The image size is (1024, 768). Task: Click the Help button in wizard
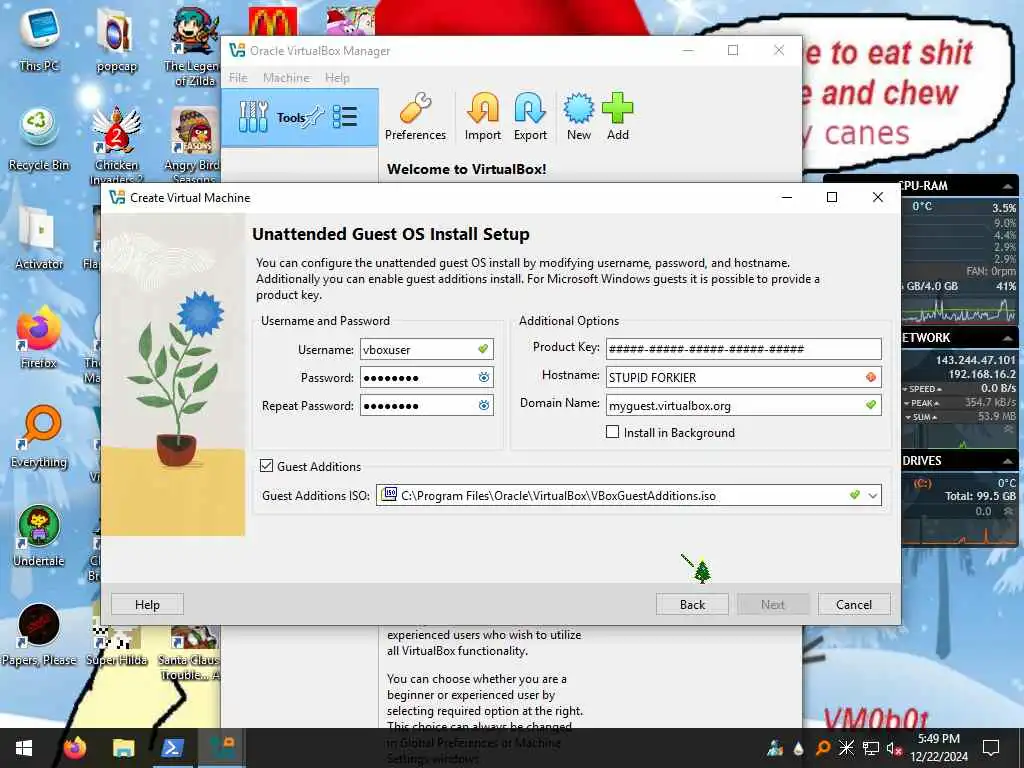[147, 605]
